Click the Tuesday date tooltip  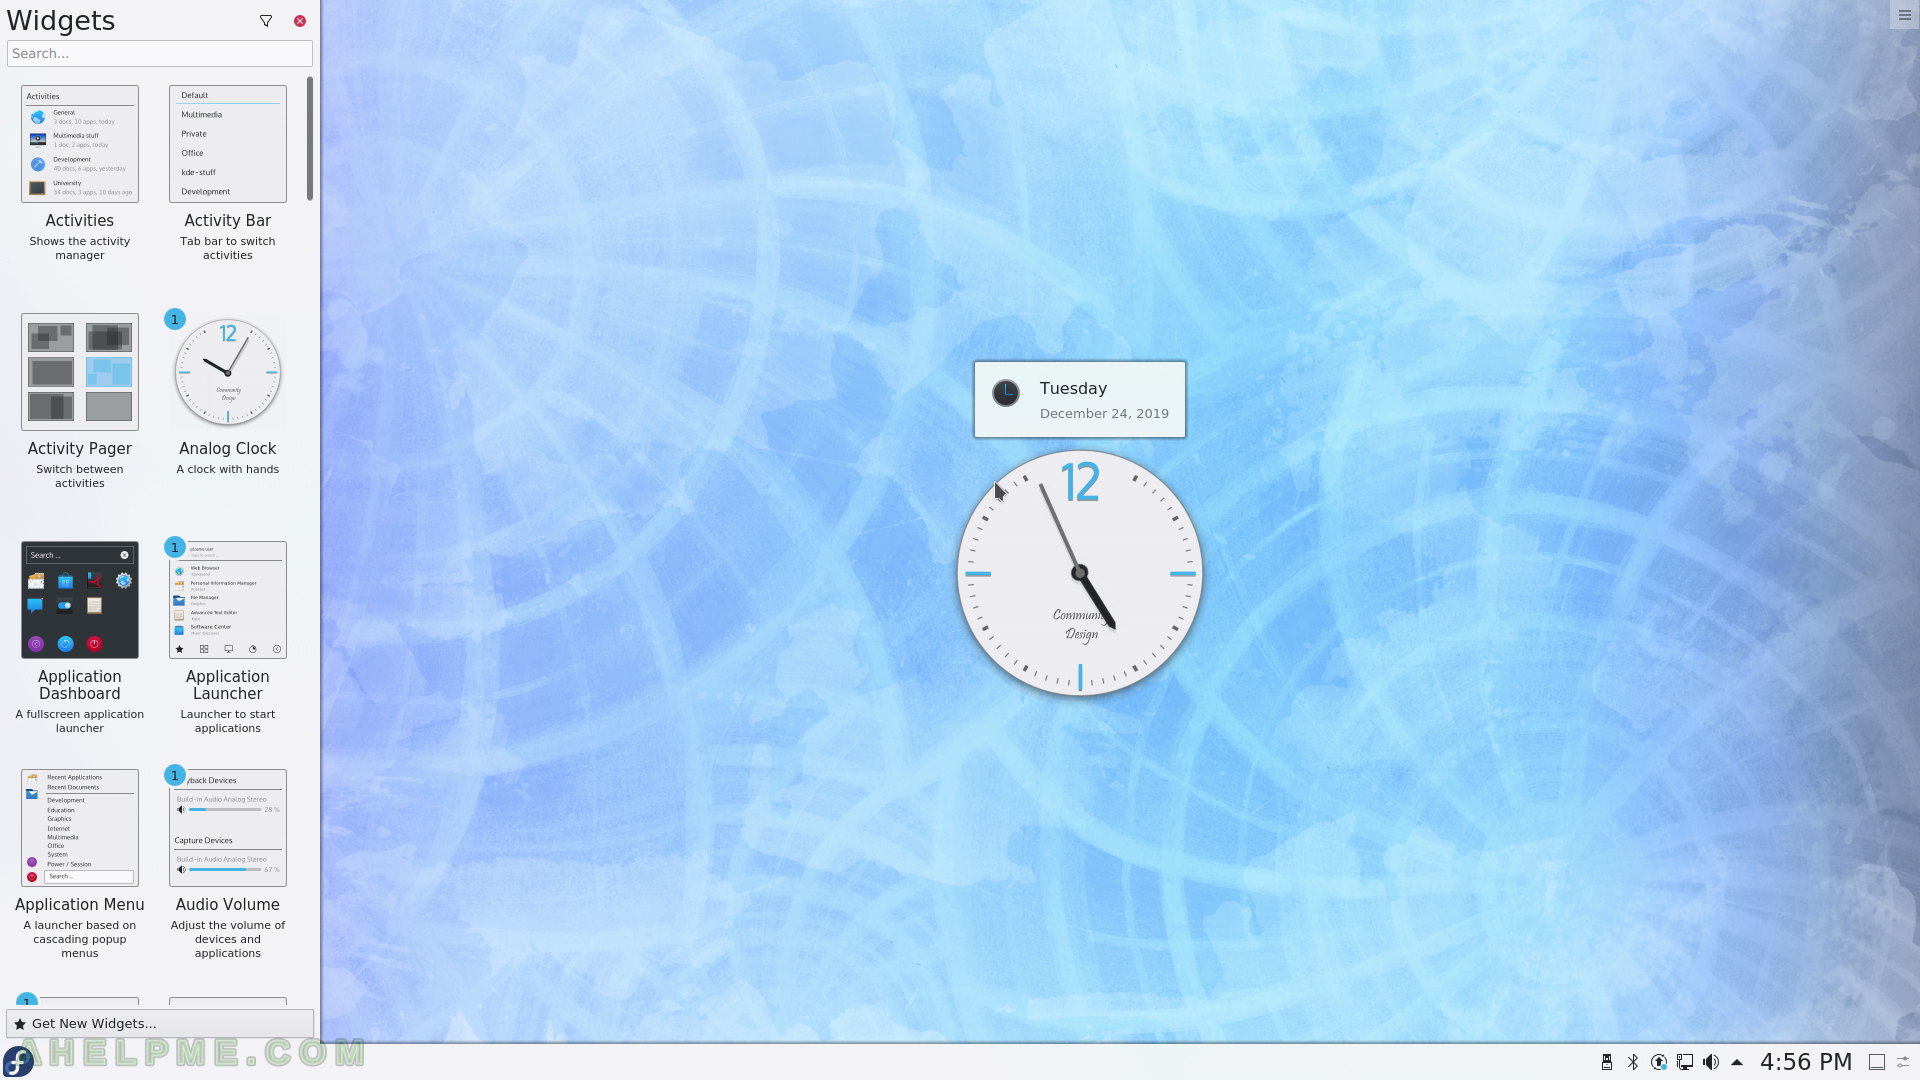(1080, 399)
